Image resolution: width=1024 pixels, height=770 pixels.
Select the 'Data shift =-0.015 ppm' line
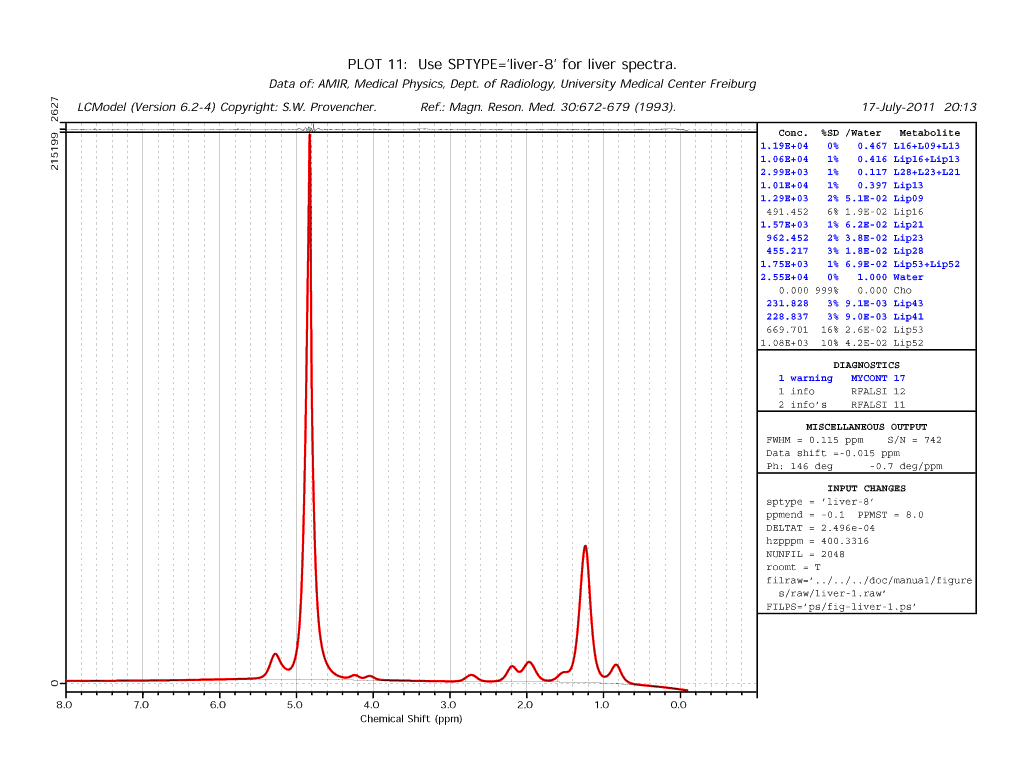pyautogui.click(x=833, y=453)
